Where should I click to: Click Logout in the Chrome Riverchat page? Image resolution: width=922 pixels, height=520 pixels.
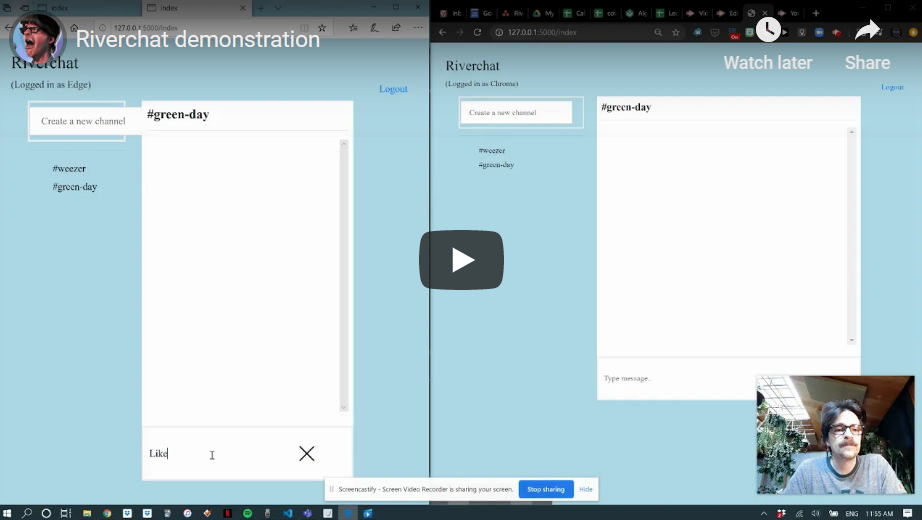click(892, 87)
